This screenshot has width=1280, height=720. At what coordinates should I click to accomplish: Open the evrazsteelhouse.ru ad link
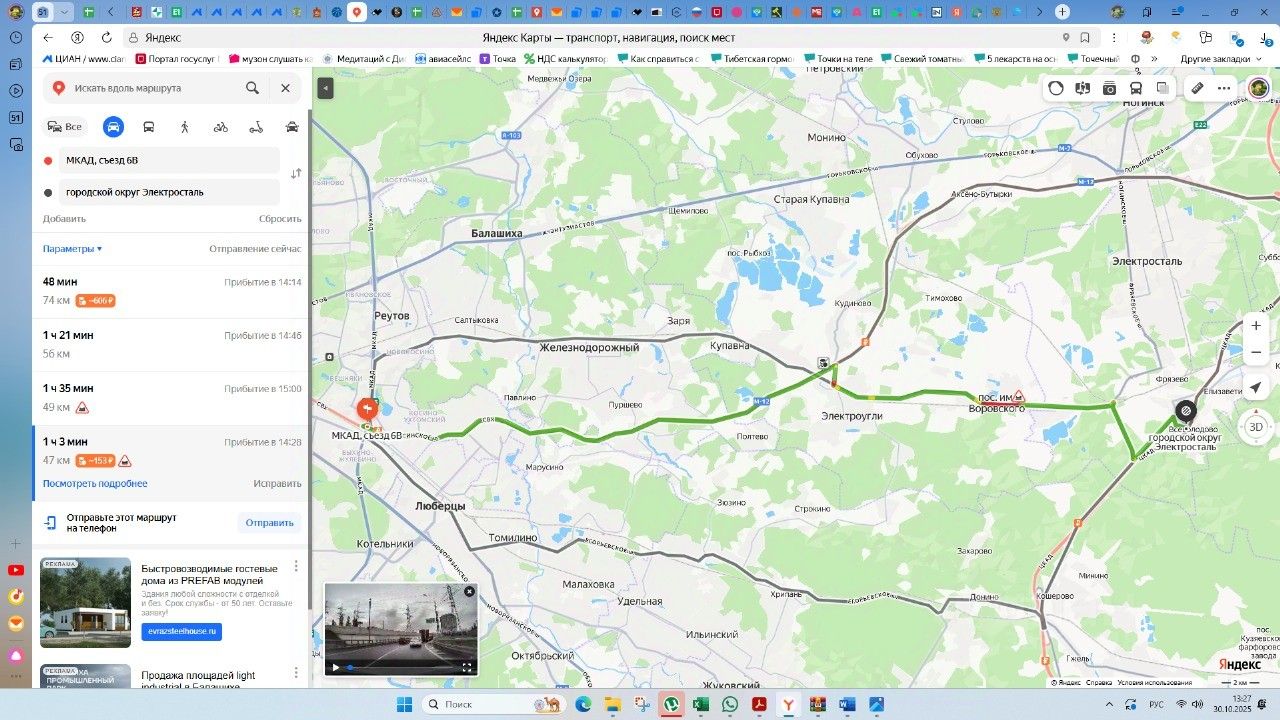pyautogui.click(x=181, y=632)
